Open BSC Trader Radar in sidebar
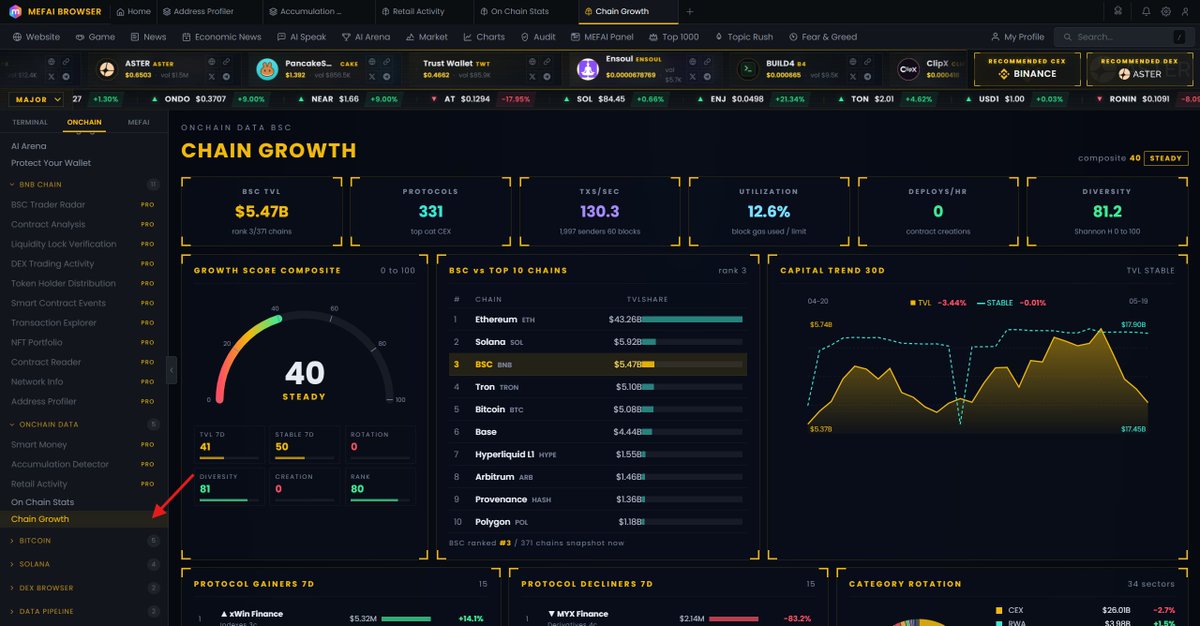 click(84, 204)
